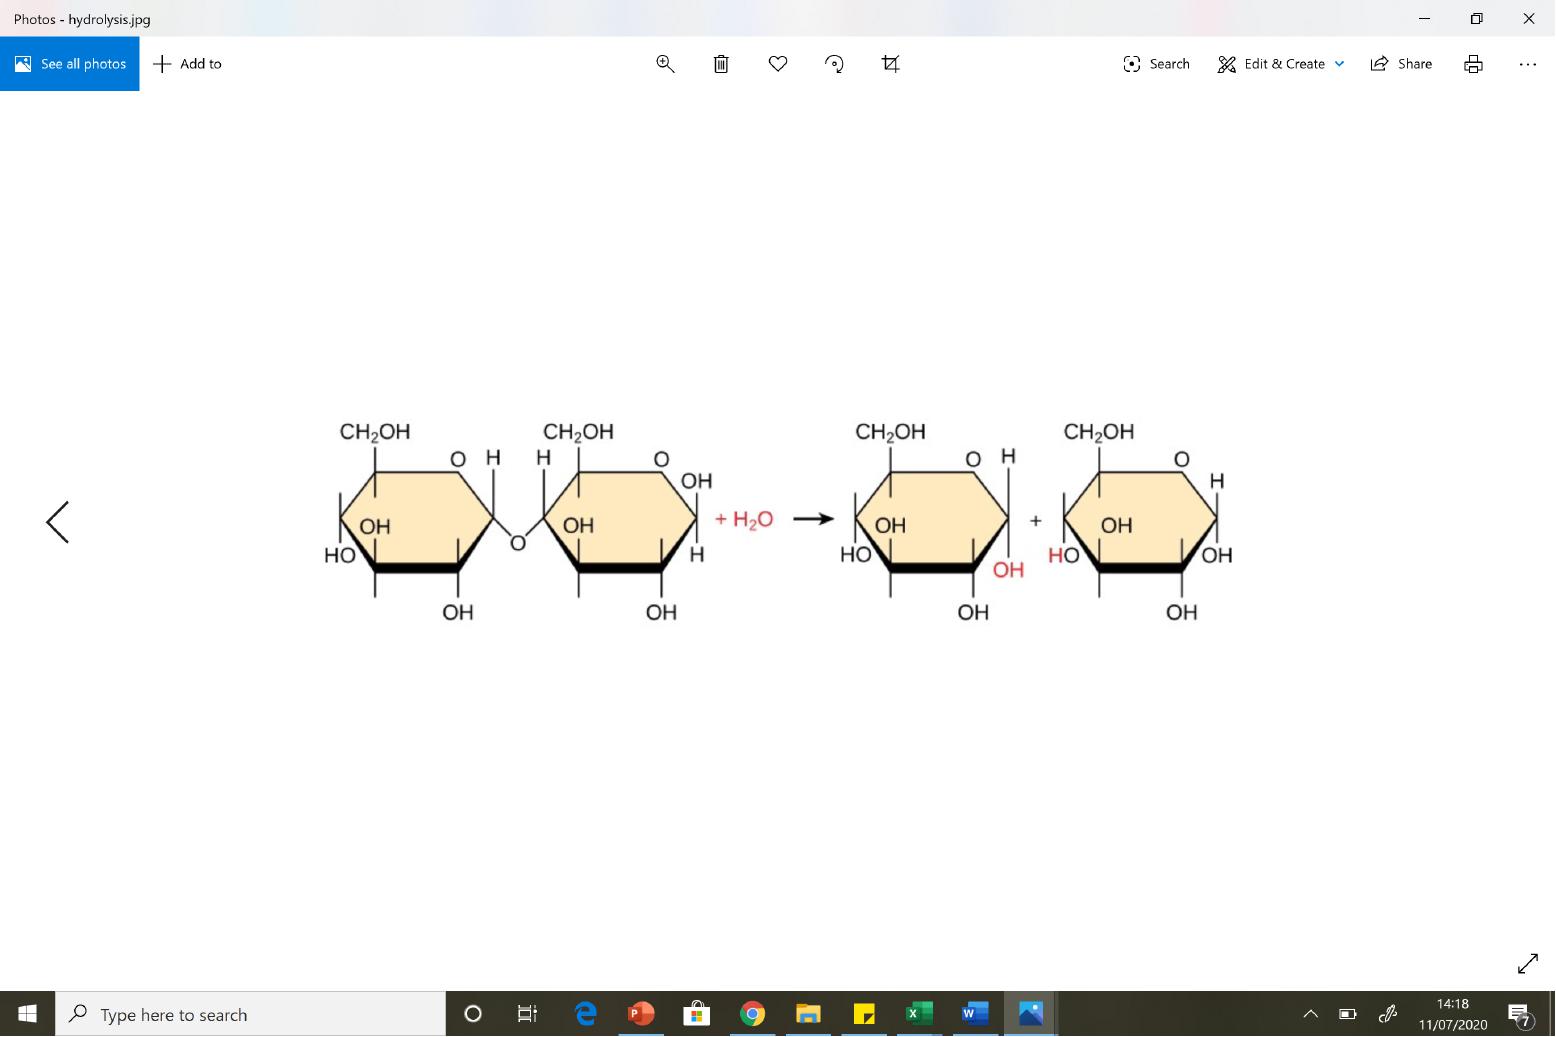
Task: Switch to Excel on the taskbar
Action: coord(919,1014)
